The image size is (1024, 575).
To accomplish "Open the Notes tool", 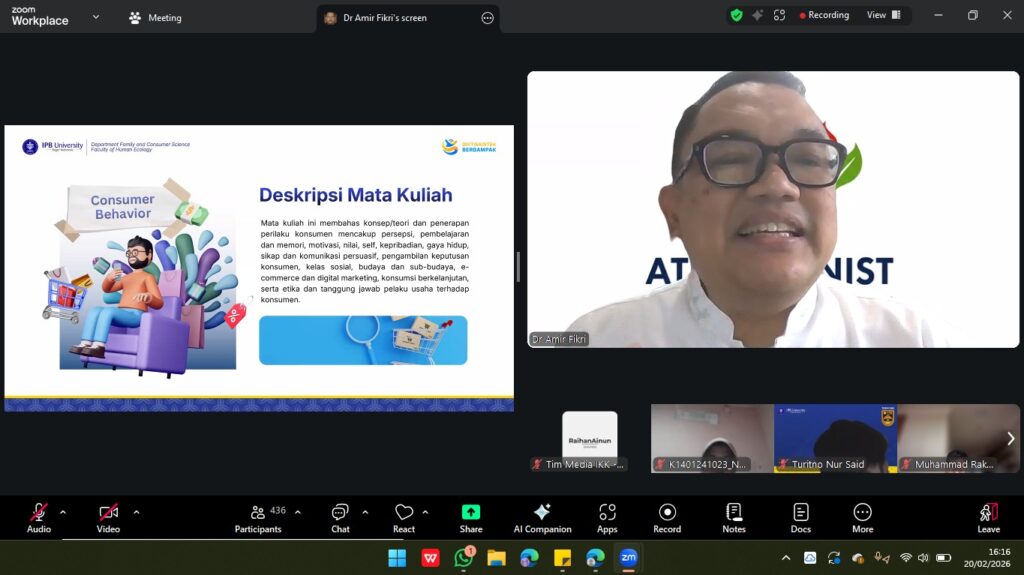I will [734, 517].
